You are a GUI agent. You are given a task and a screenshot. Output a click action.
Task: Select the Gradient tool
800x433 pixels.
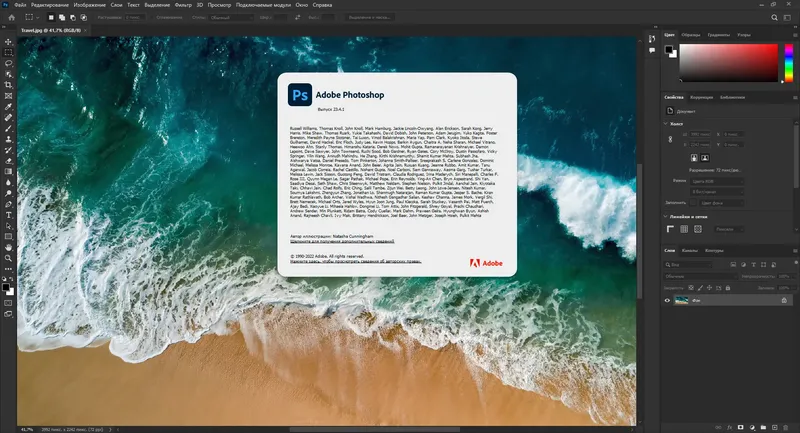8,171
